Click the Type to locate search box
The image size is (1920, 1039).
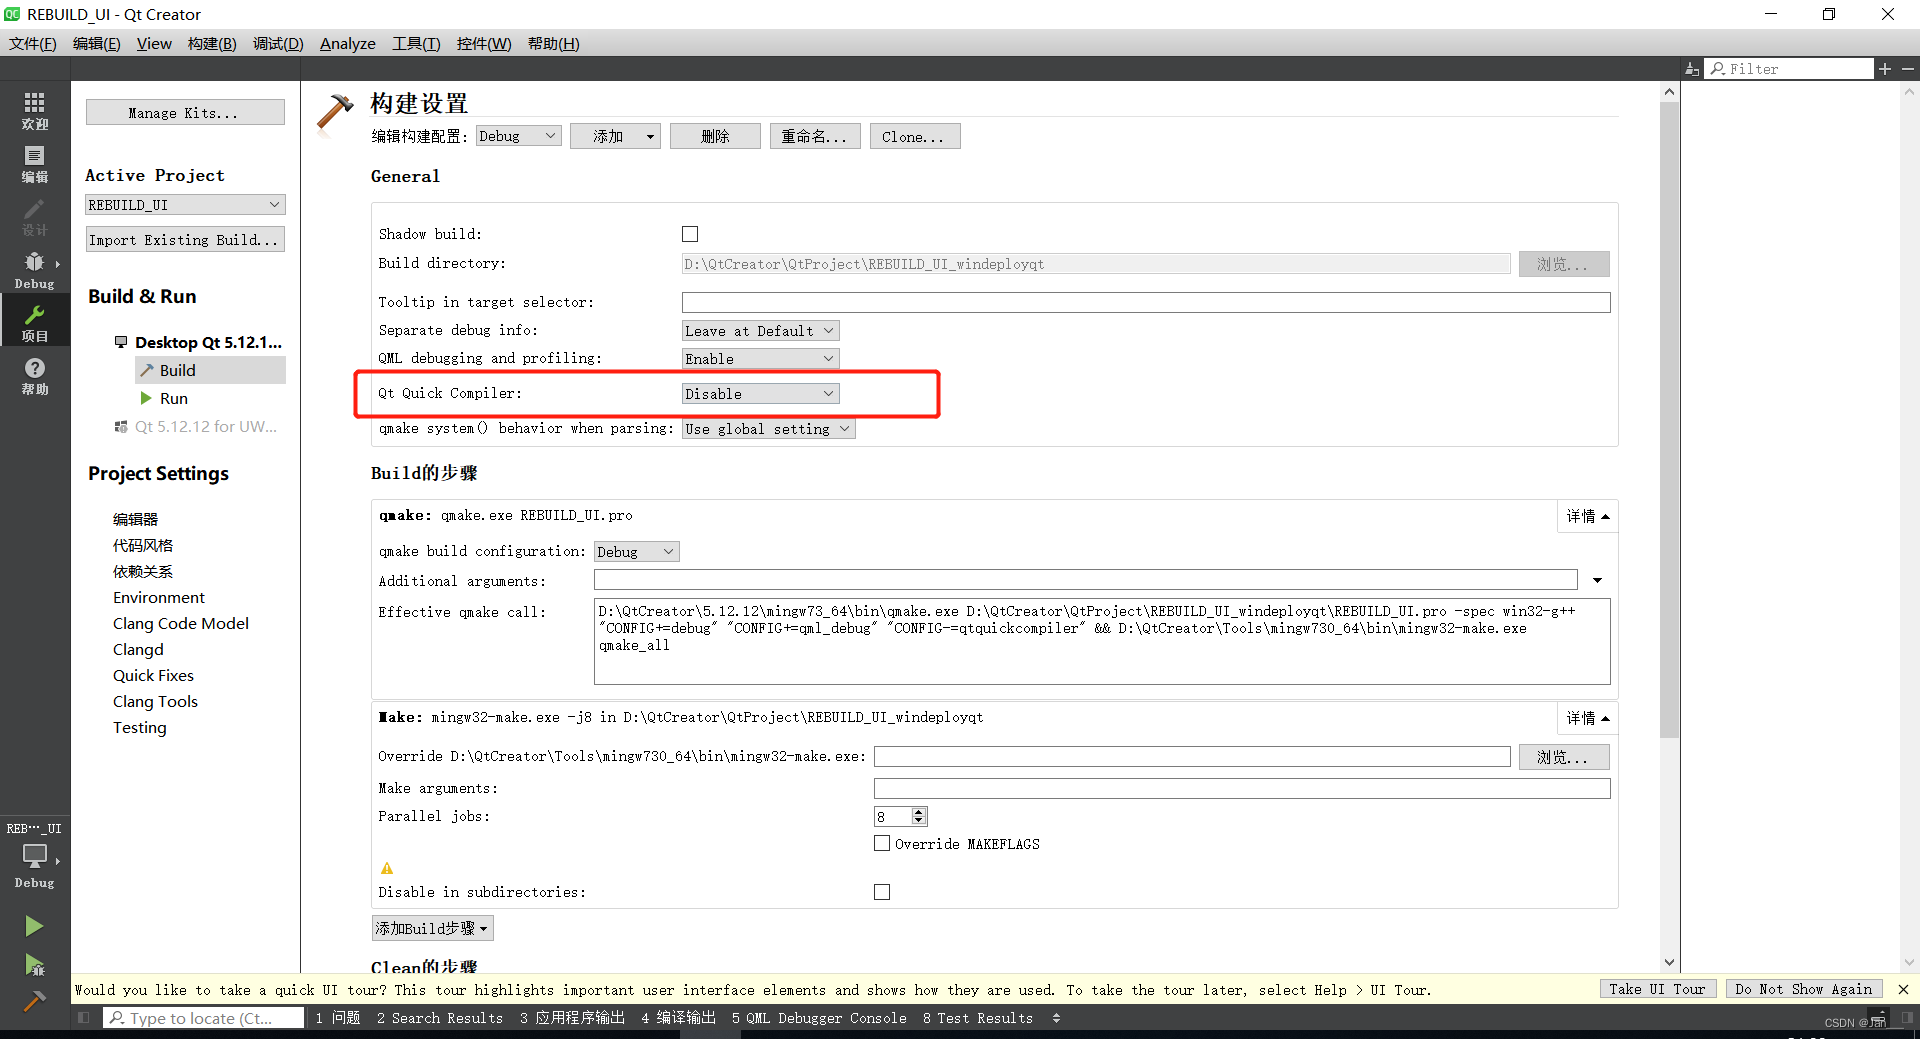[x=203, y=1018]
